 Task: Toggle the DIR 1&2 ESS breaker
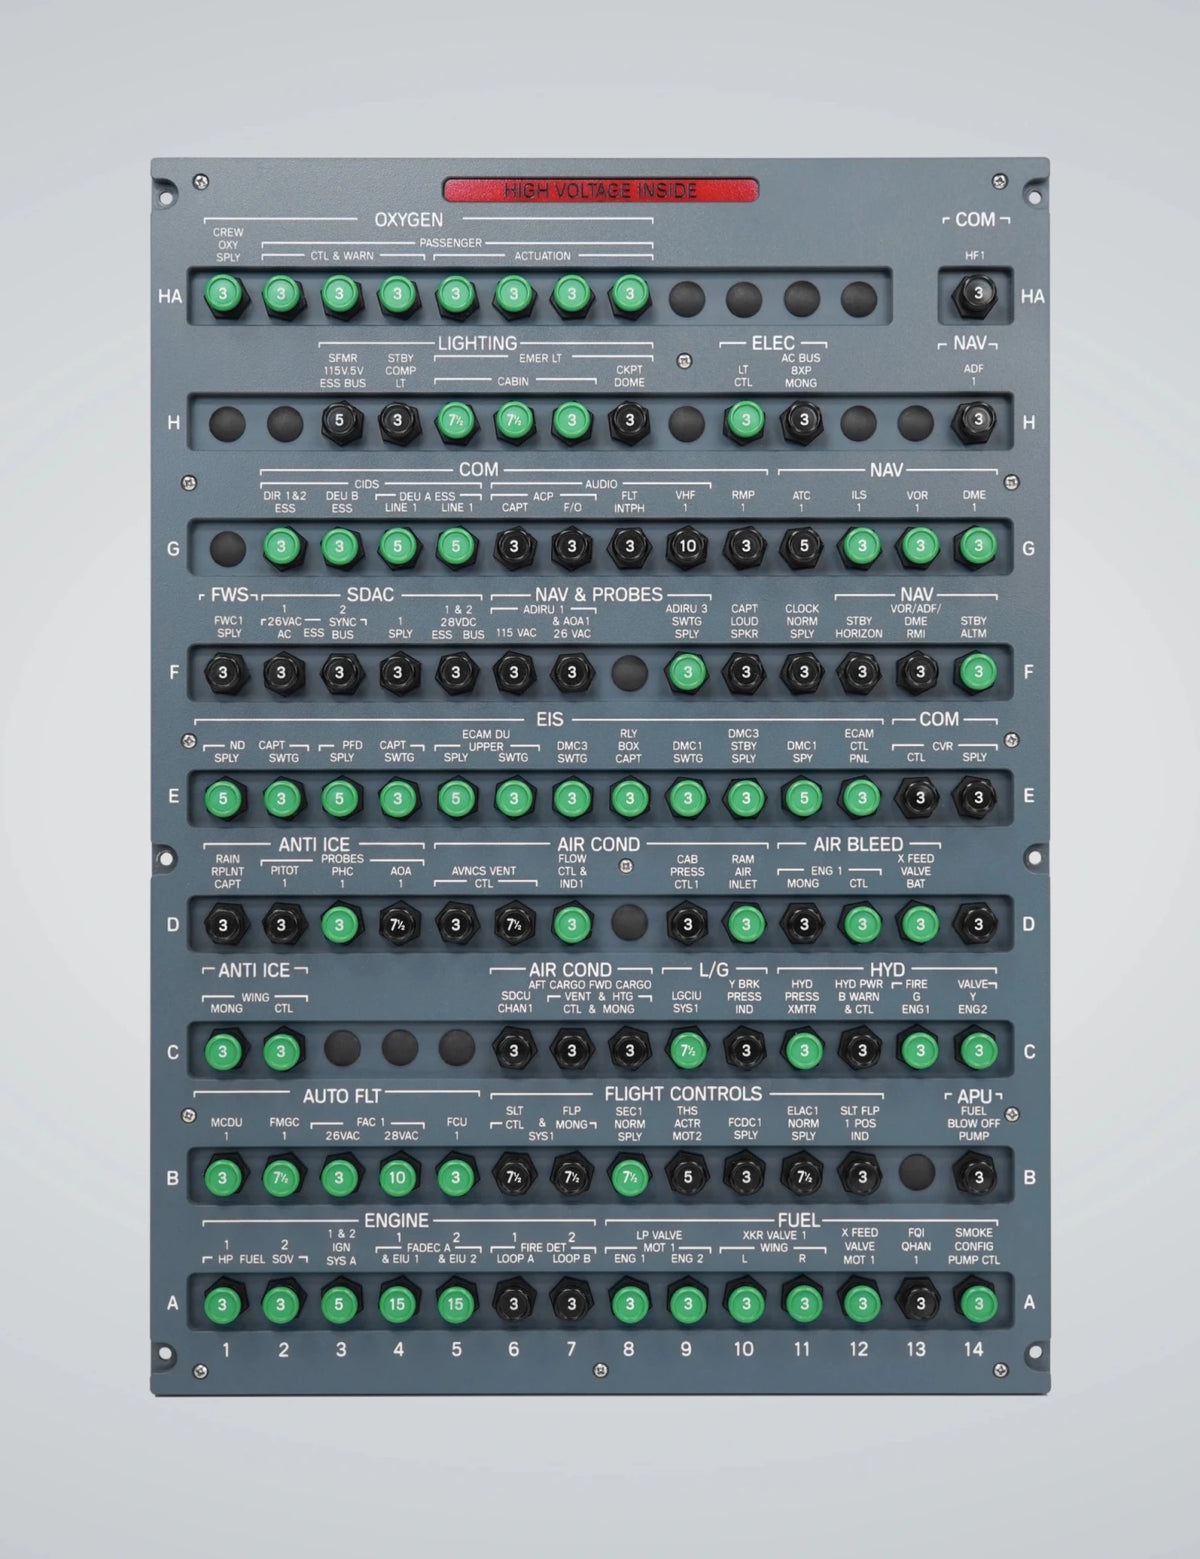point(282,546)
